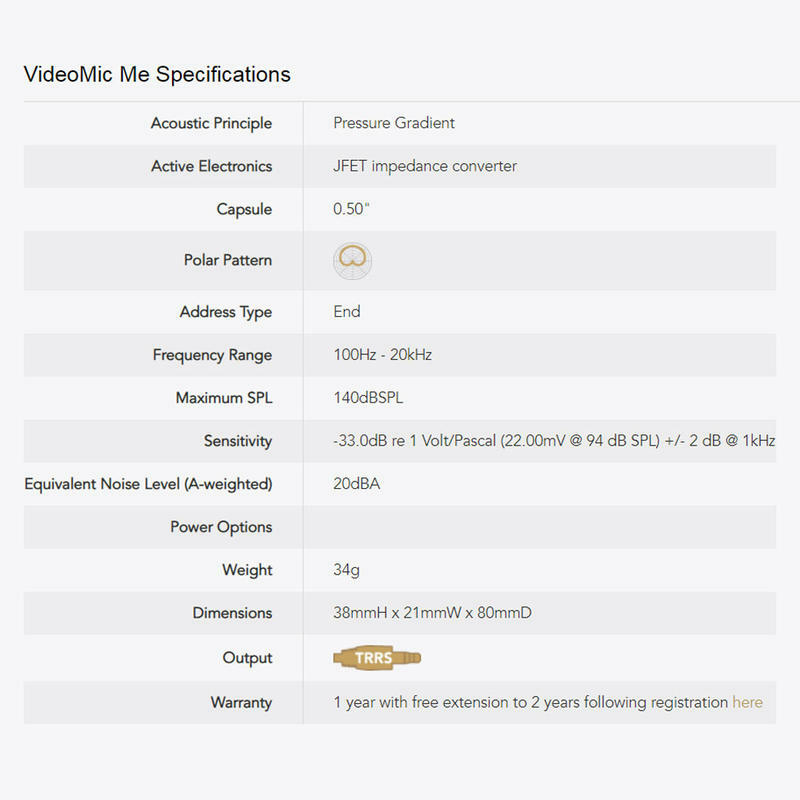800x800 pixels.
Task: Select the Maximum SPL label
Action: coord(223,398)
